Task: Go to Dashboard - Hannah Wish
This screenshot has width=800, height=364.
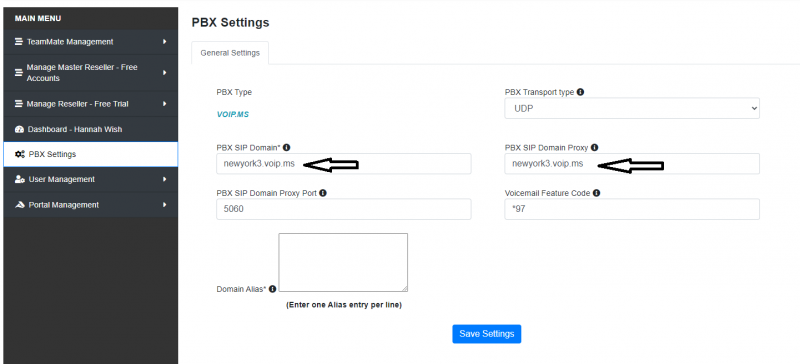Action: (x=91, y=129)
